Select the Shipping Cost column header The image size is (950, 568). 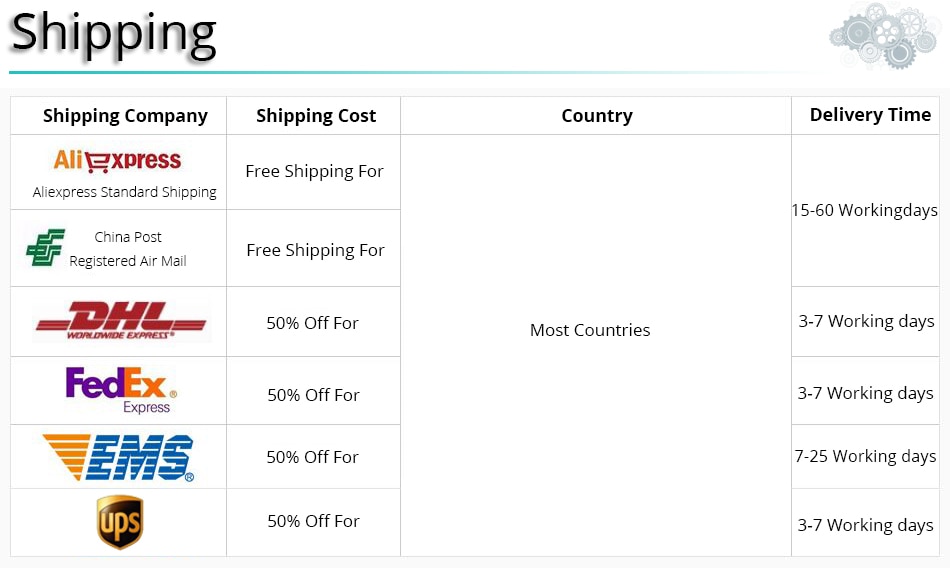(x=316, y=116)
